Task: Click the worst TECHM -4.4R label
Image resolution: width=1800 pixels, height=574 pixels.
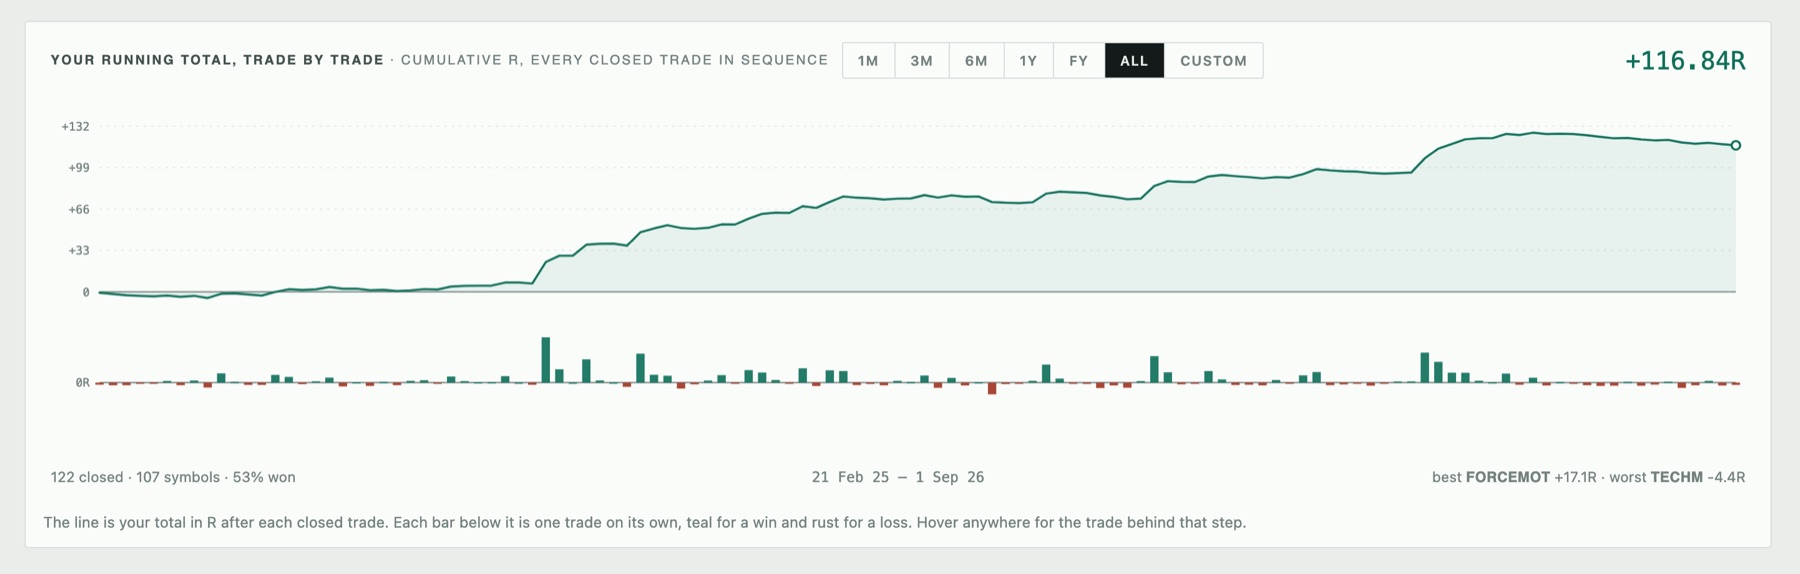Action: tap(1677, 477)
